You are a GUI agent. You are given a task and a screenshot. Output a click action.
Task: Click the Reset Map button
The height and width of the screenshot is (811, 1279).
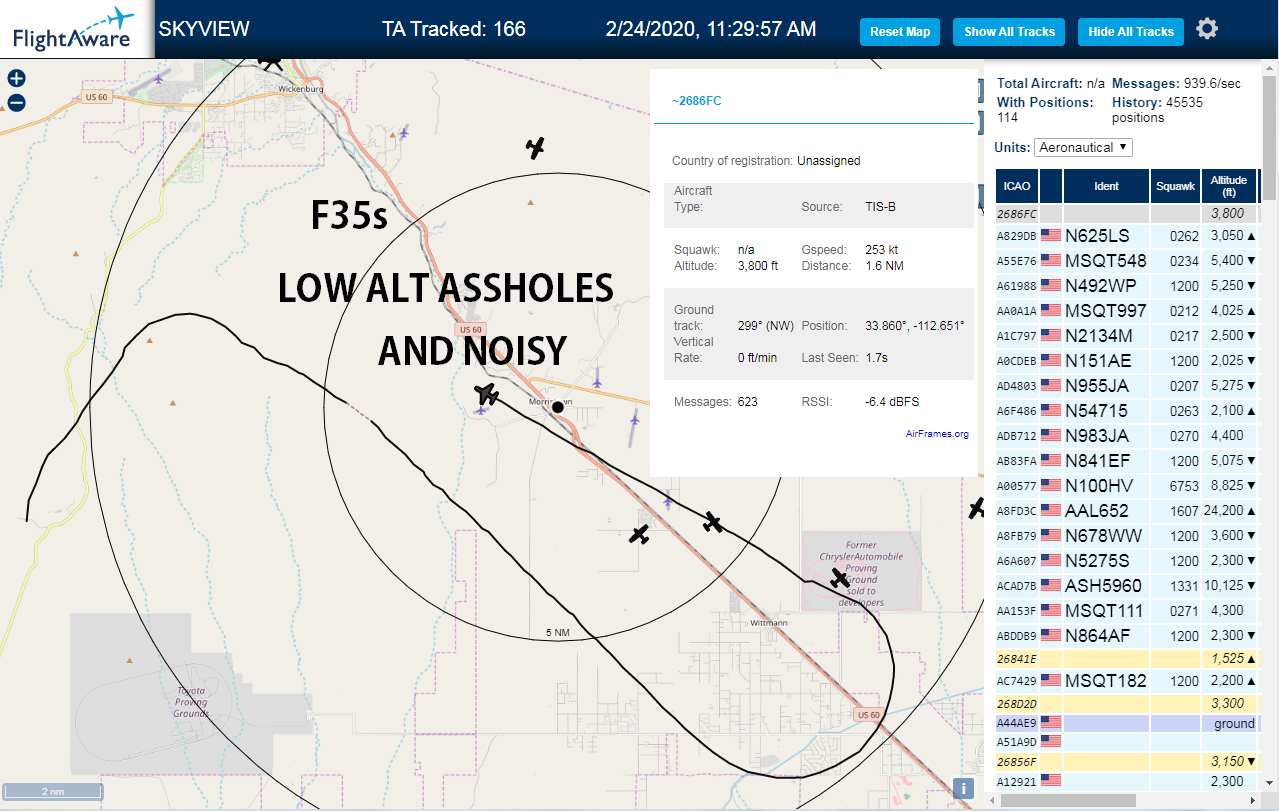[x=900, y=32]
